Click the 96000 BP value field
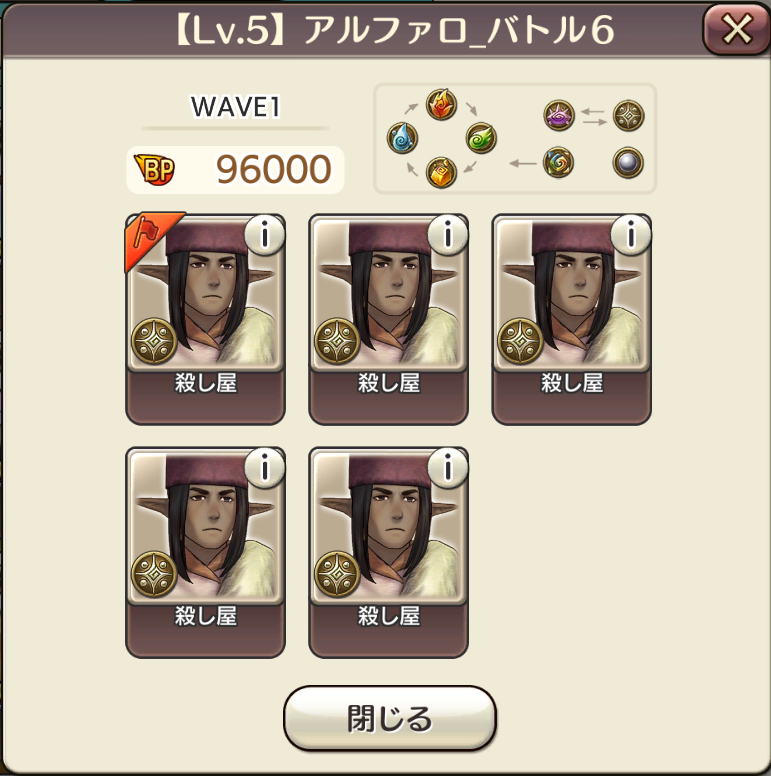771x776 pixels. coord(235,169)
